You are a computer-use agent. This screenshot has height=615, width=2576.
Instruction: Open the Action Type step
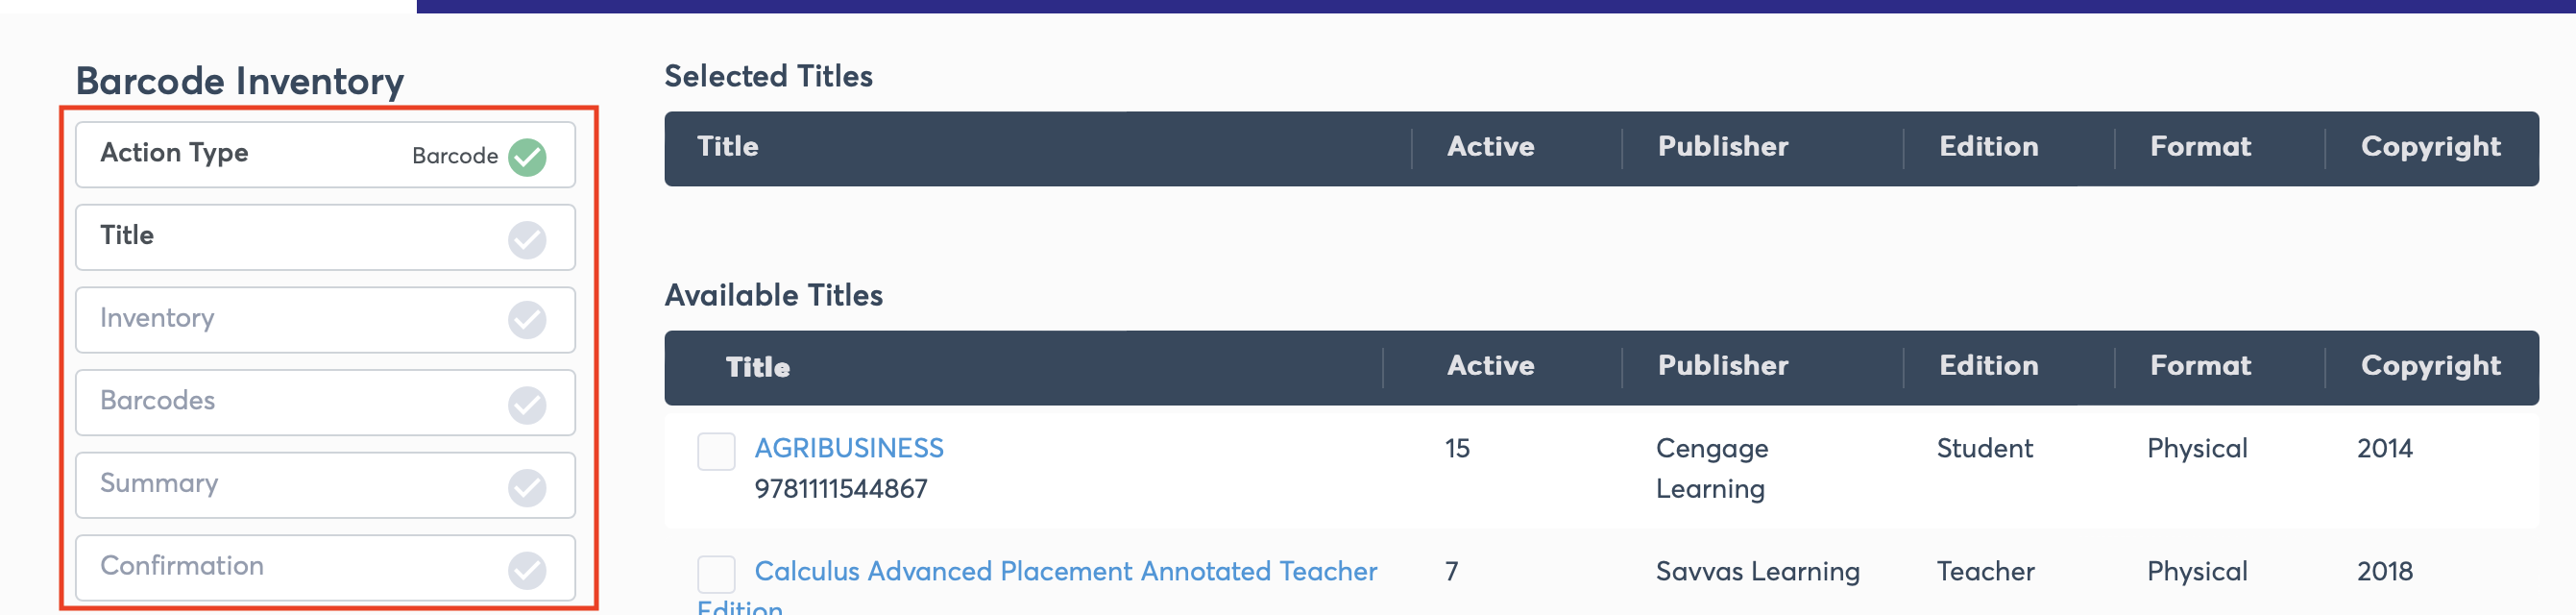pos(325,155)
